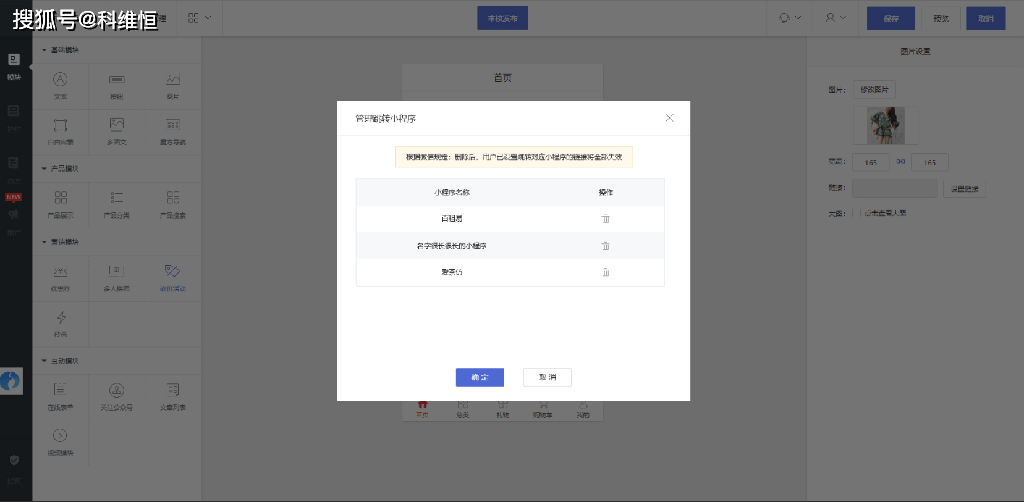Expand the user account dropdown
Screen dimensions: 1024x502
coord(835,18)
